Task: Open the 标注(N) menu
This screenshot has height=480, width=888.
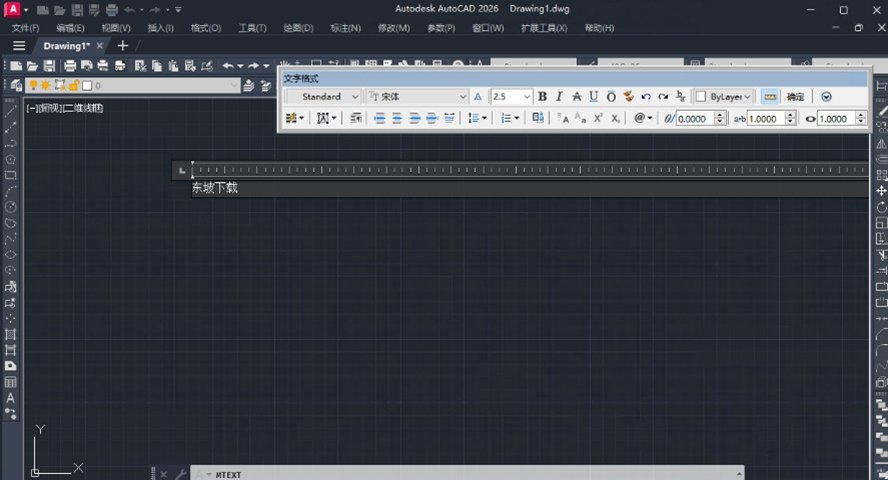Action: click(345, 28)
